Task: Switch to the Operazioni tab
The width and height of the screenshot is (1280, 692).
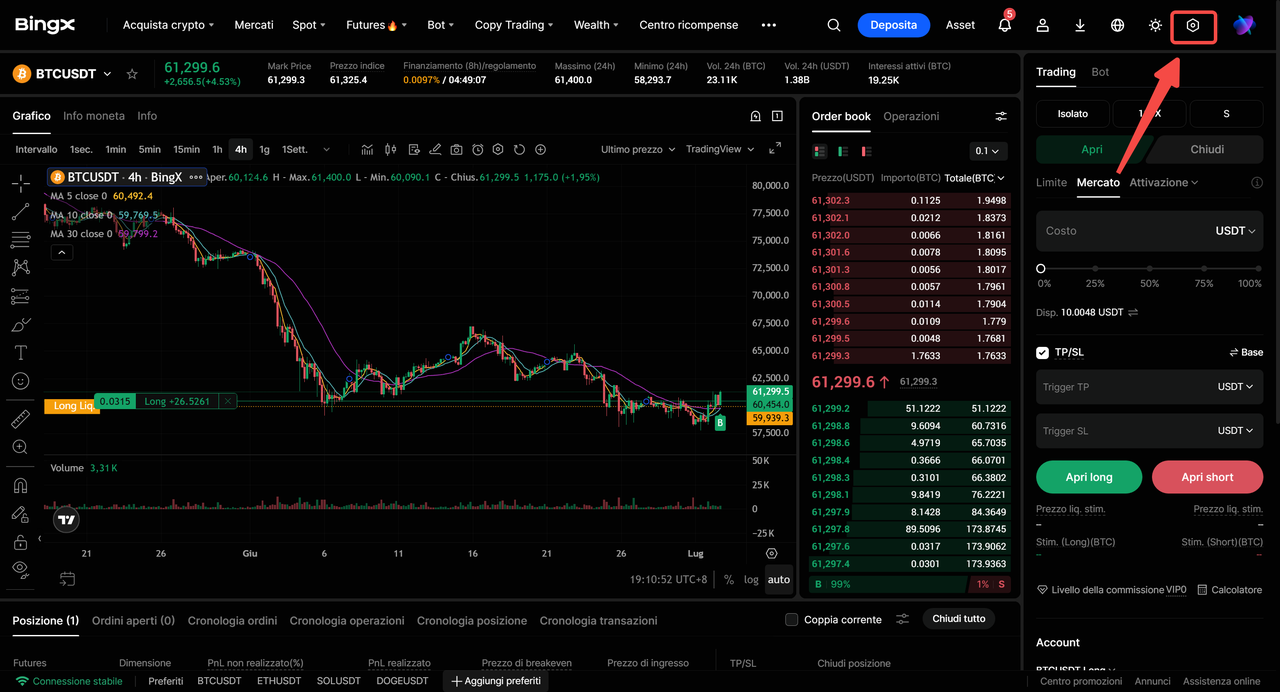Action: (x=911, y=116)
